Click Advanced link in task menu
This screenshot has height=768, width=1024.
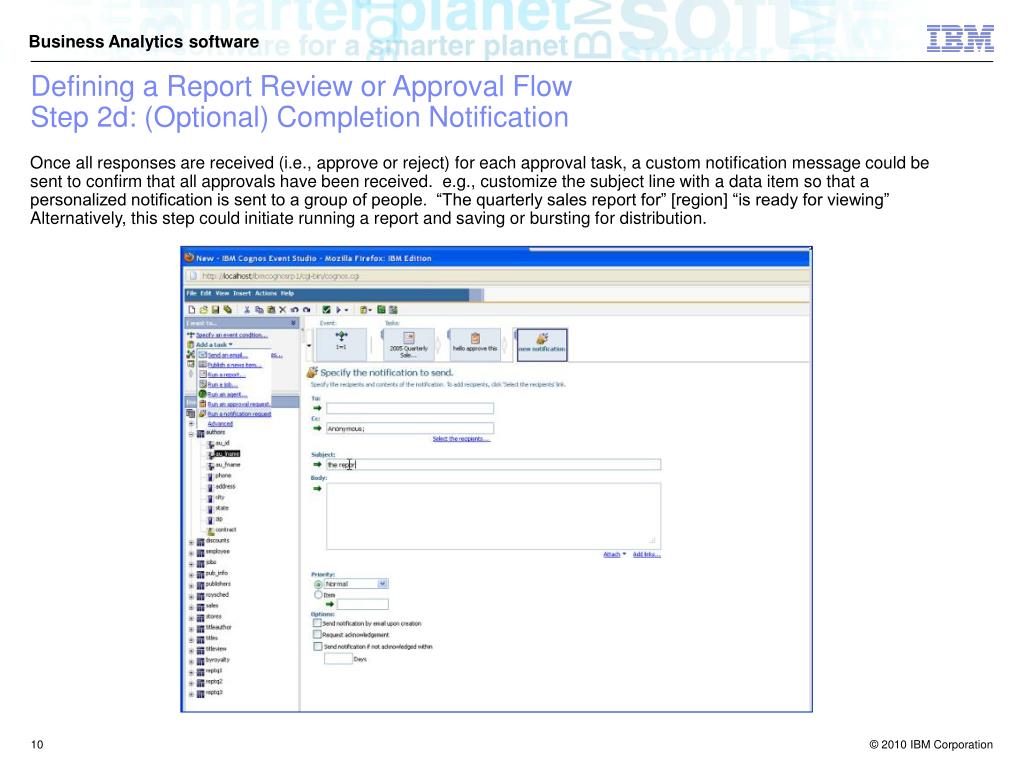220,424
